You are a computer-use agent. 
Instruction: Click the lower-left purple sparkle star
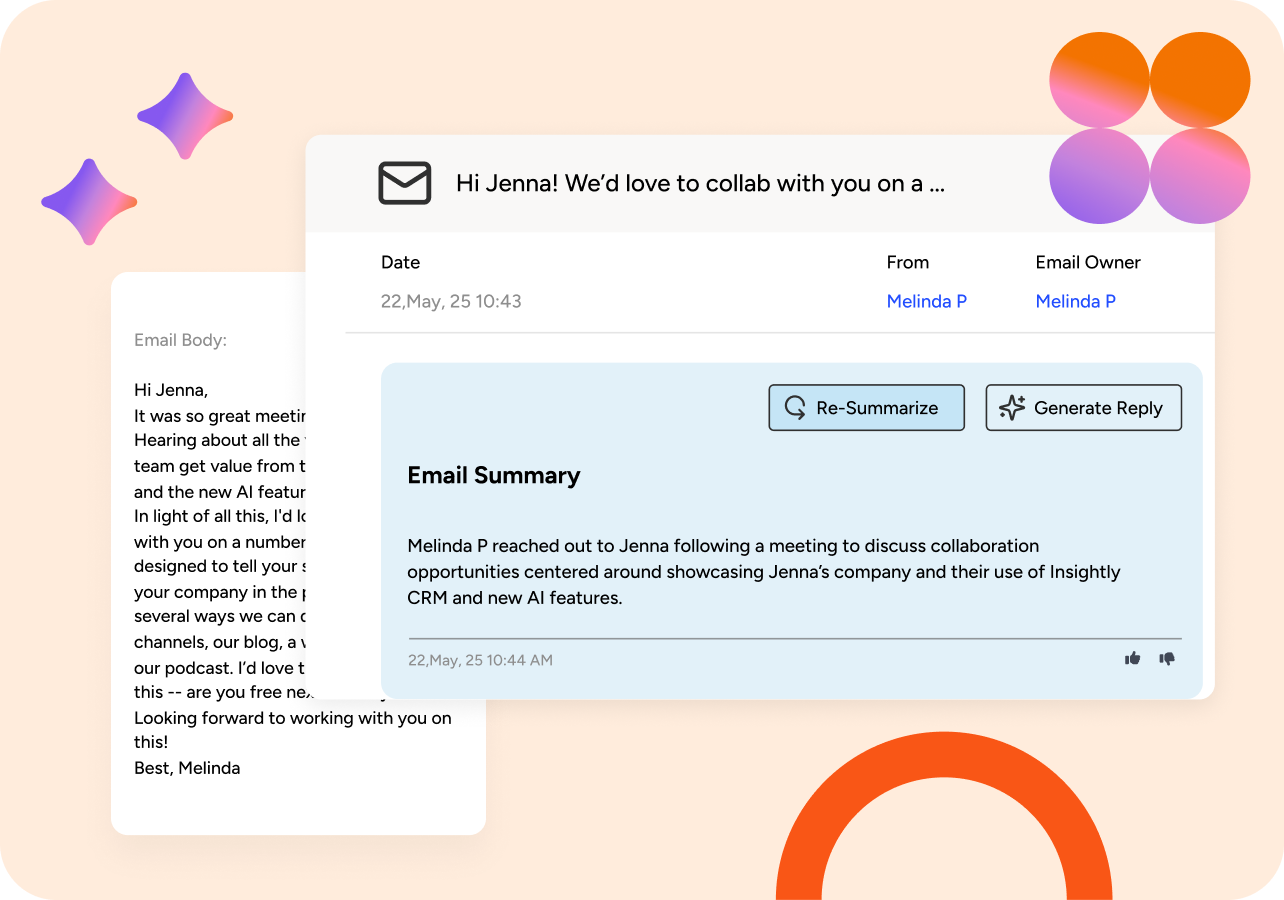[89, 202]
